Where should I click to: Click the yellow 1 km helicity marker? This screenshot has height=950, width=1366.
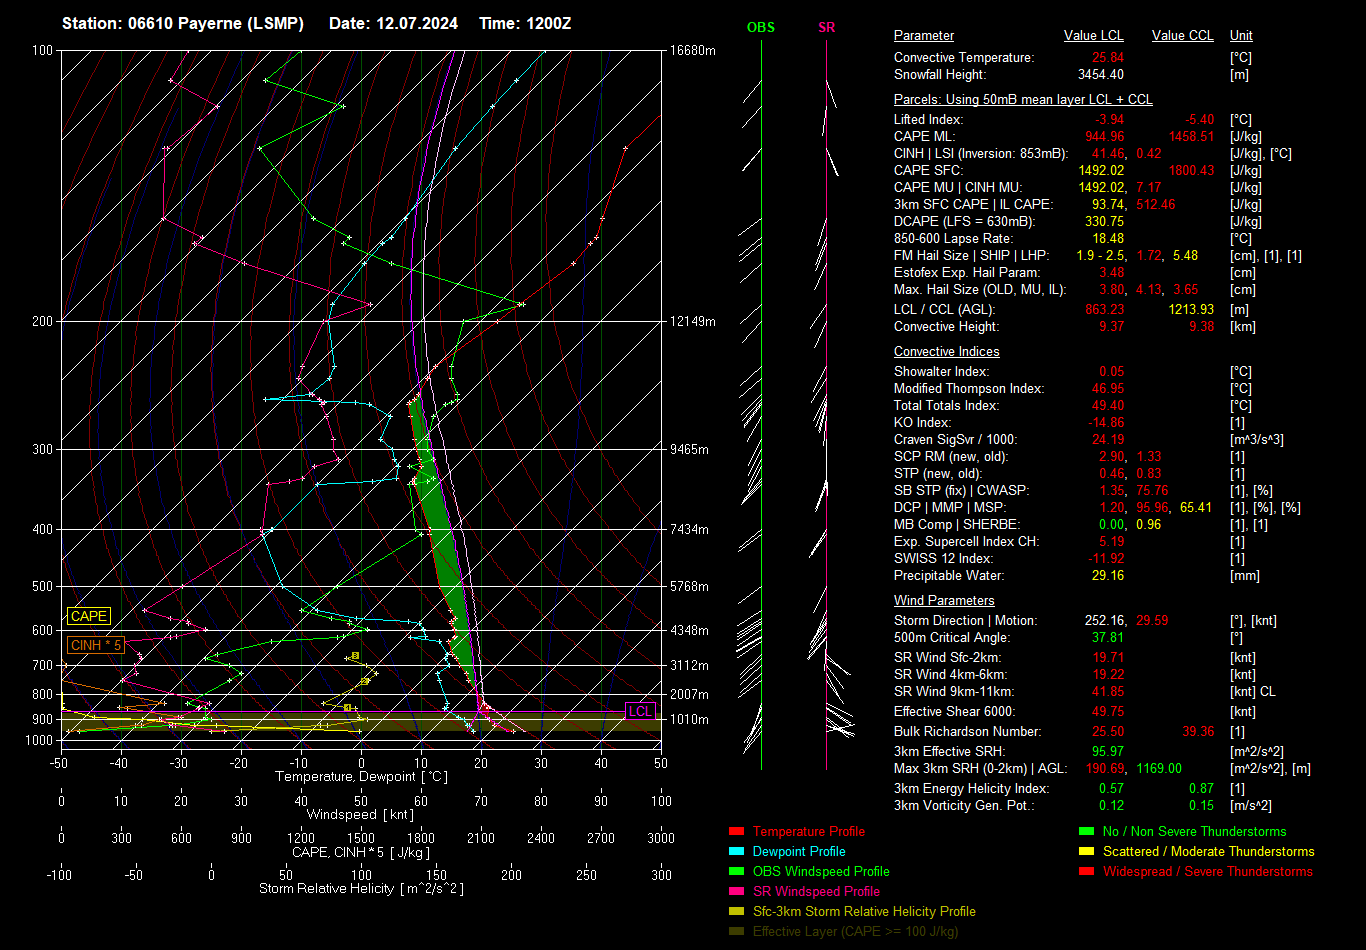(347, 708)
